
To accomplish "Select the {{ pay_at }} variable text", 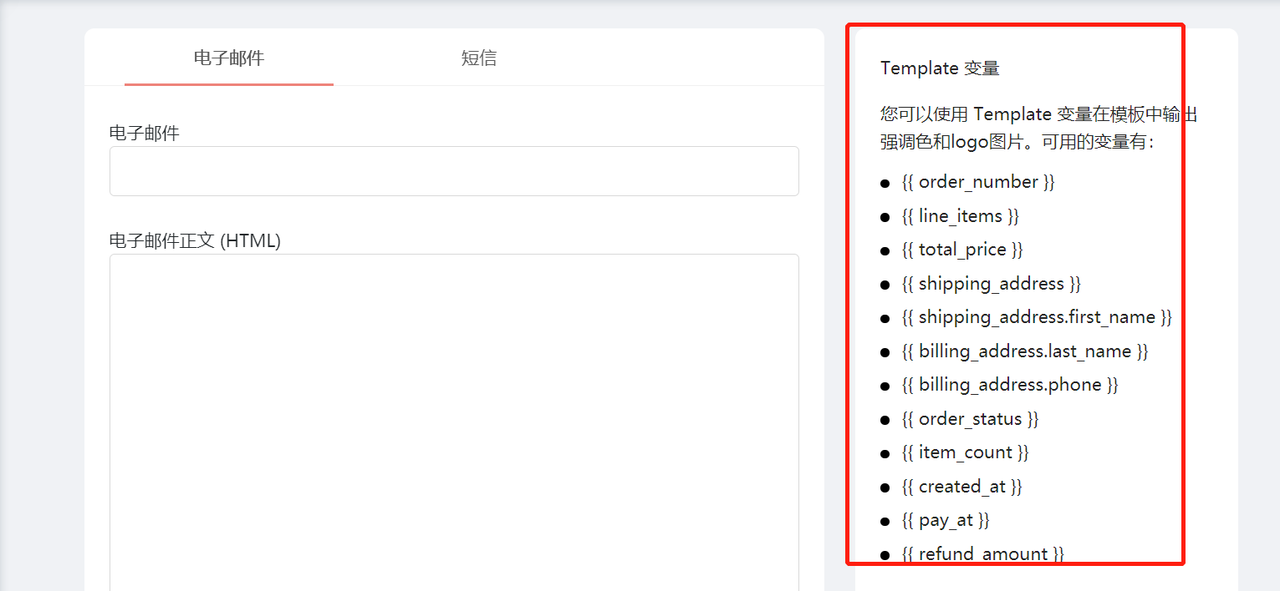I will click(945, 521).
